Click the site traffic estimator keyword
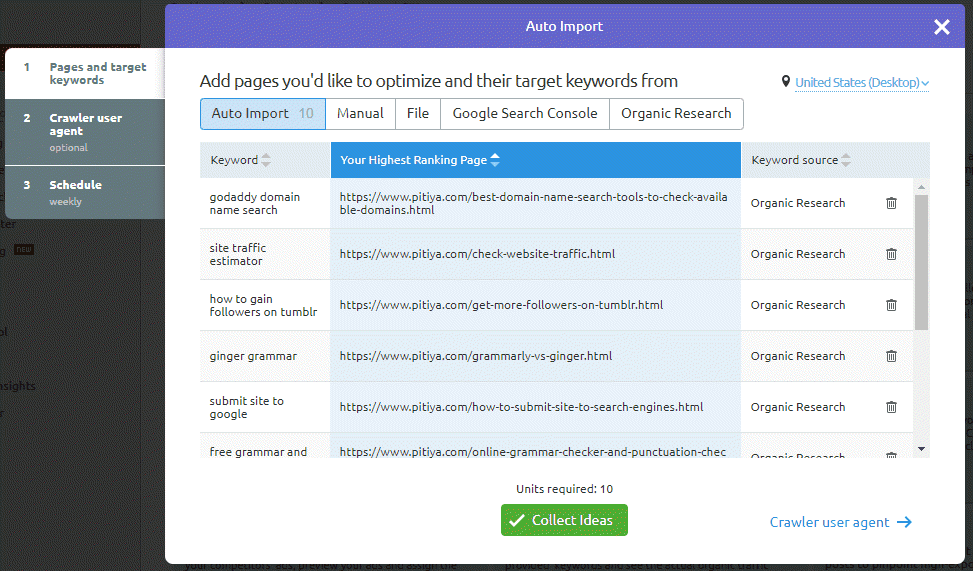The image size is (973, 571). tap(238, 254)
